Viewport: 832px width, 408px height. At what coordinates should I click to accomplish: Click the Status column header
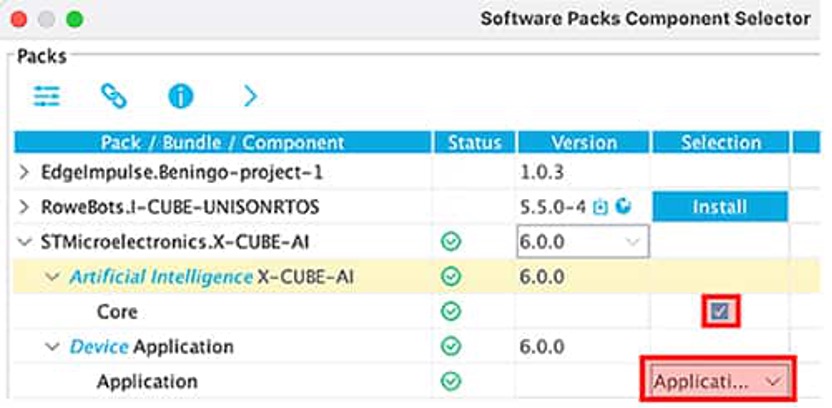click(474, 142)
